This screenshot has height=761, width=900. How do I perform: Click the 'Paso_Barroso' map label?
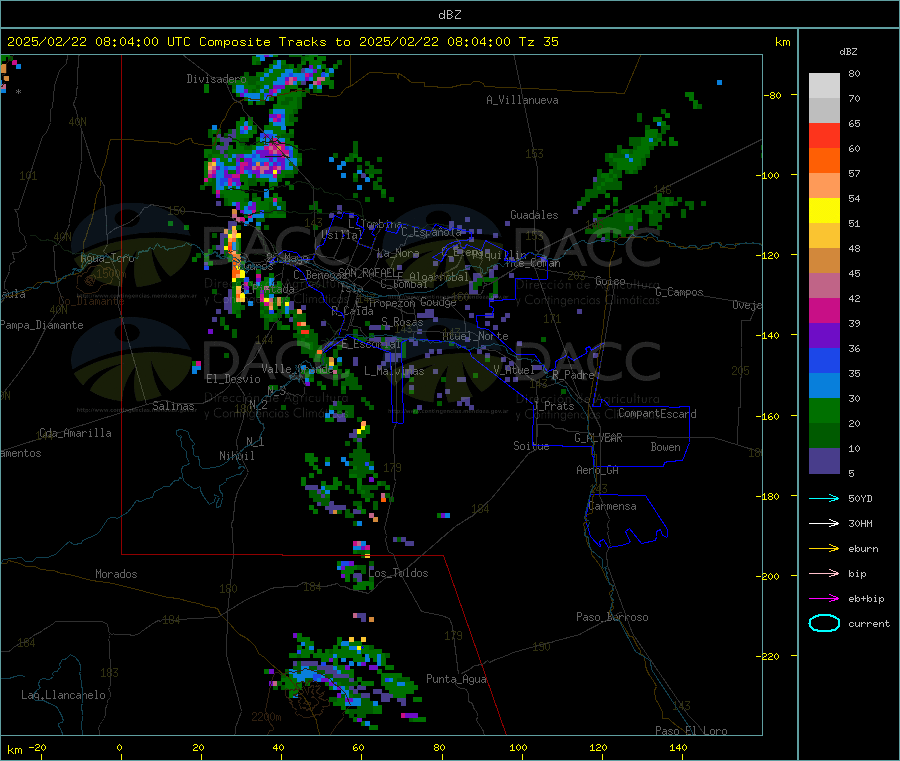(x=612, y=617)
